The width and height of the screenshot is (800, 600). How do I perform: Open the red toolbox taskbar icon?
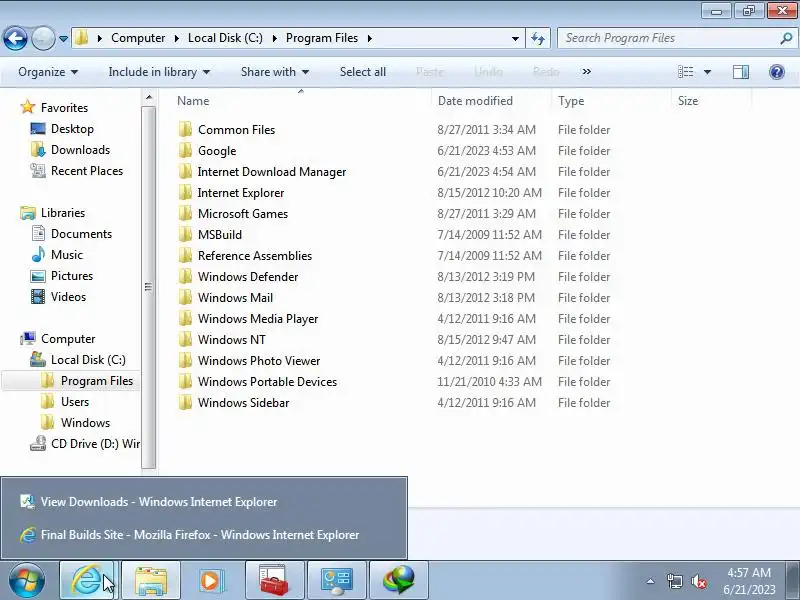pos(274,581)
